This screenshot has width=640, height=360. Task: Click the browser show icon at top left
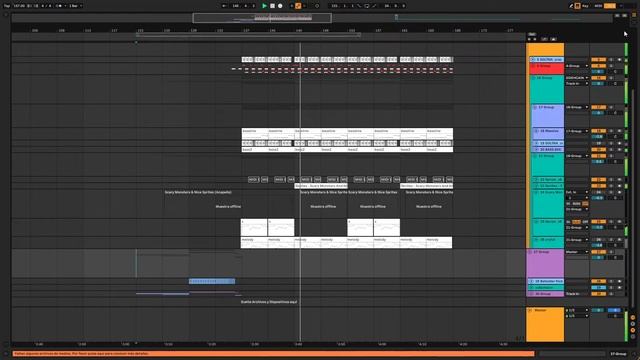(6, 15)
